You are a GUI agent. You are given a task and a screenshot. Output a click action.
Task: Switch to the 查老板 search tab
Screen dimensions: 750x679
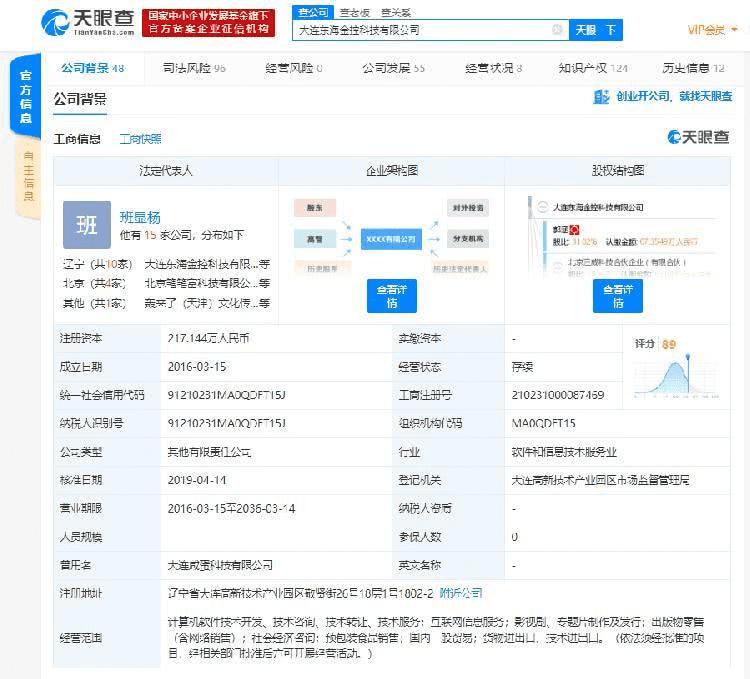(x=354, y=12)
